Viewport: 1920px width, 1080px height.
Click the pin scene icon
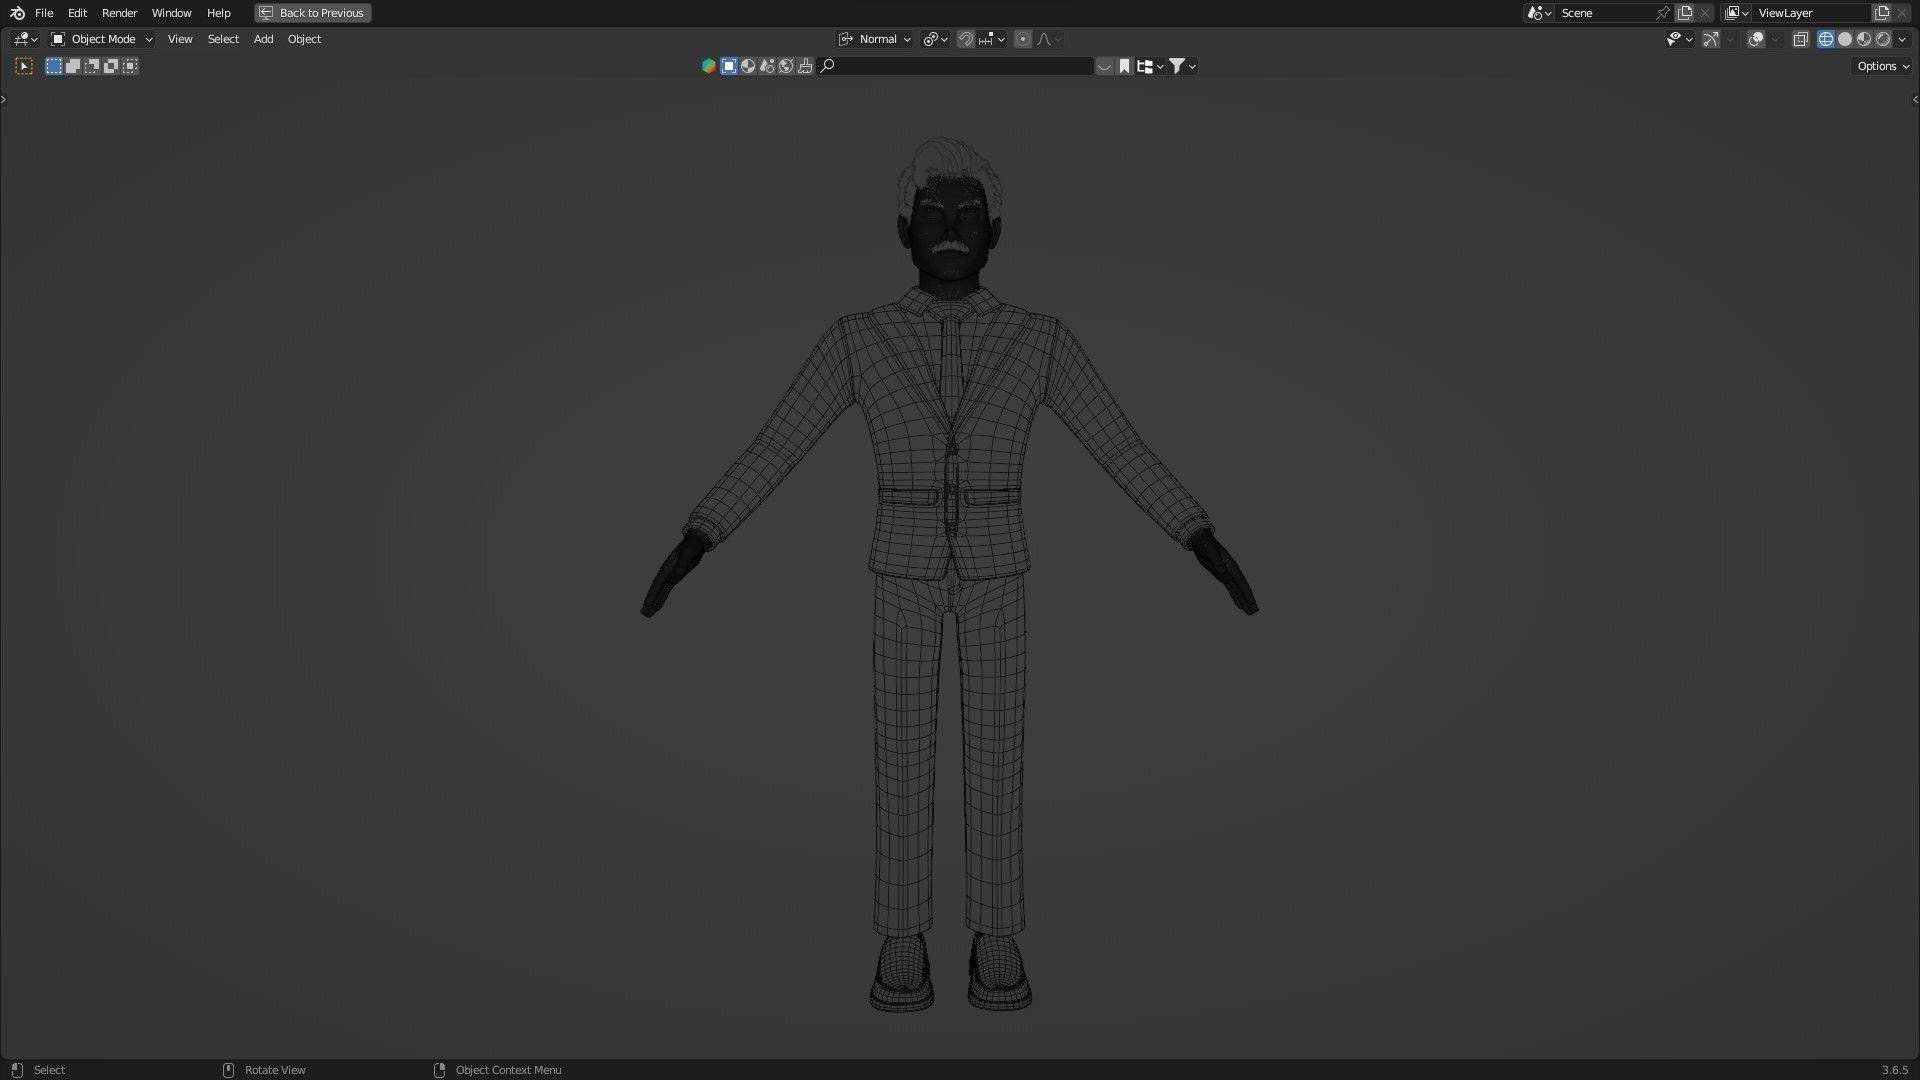(1663, 13)
